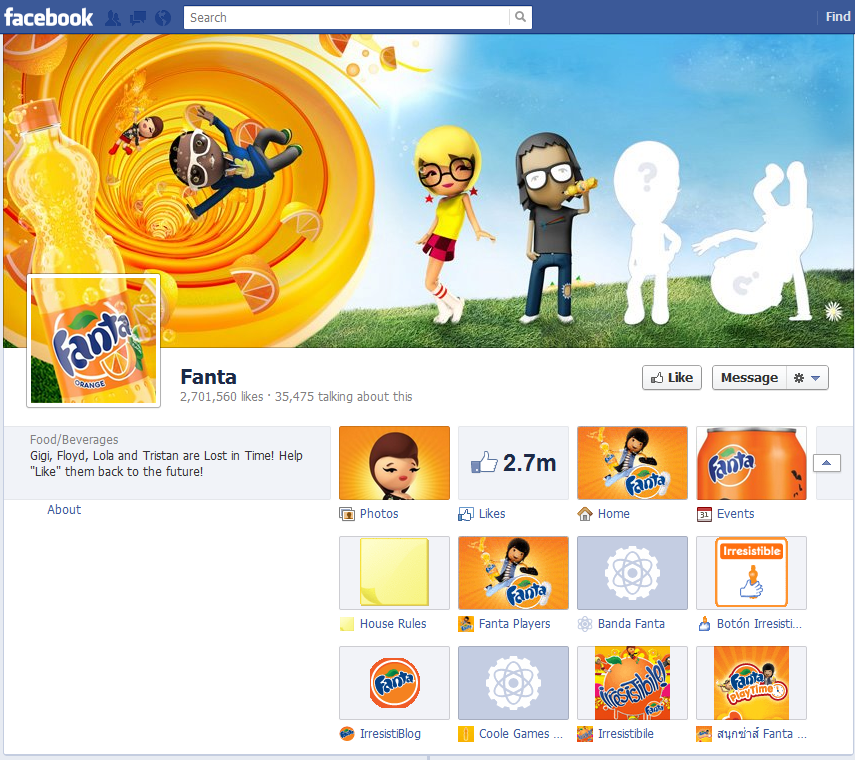Click the small สนุกซ่าส์ Fanta icon
The image size is (855, 760).
point(704,734)
